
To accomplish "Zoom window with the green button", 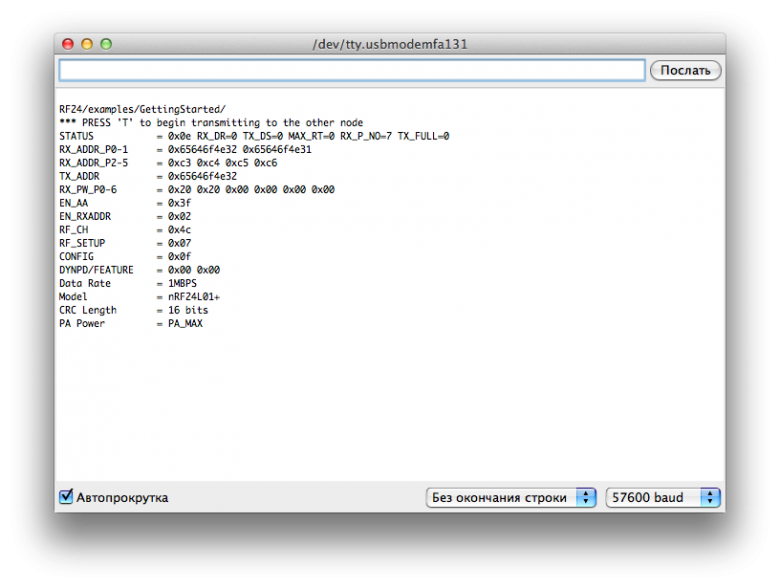I will [x=106, y=44].
